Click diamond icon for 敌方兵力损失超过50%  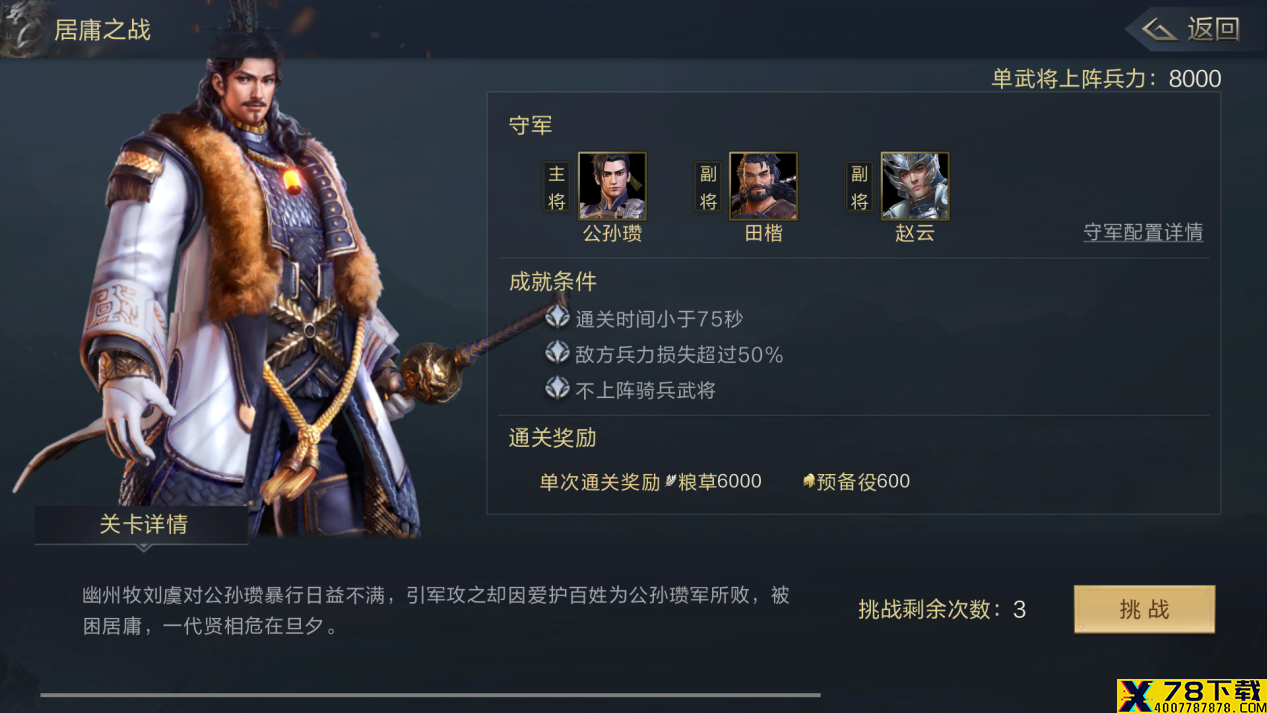557,353
